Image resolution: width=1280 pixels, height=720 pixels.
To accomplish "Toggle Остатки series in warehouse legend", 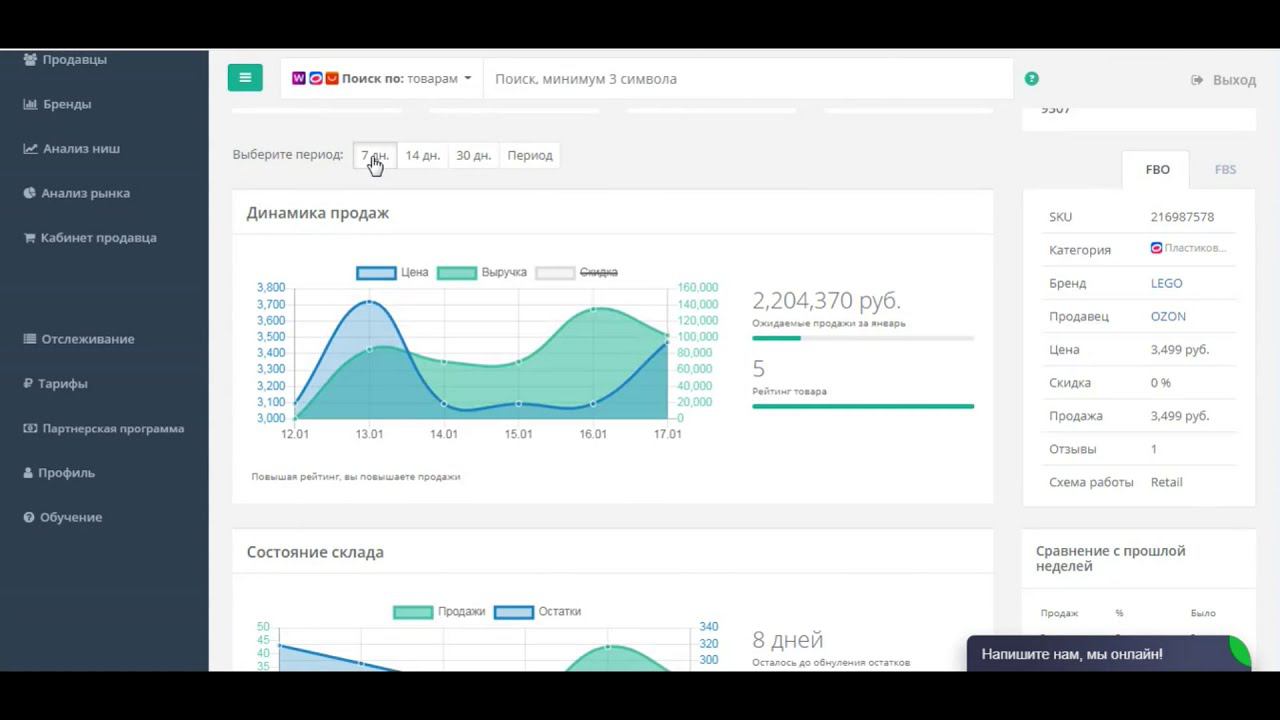I will click(538, 611).
